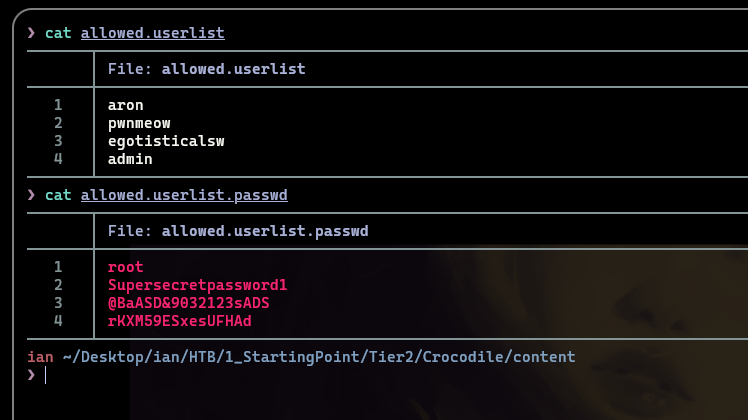Viewport: 748px width, 420px height.
Task: Click password 'rKXM59ESxesUFHAd'
Action: click(x=179, y=321)
